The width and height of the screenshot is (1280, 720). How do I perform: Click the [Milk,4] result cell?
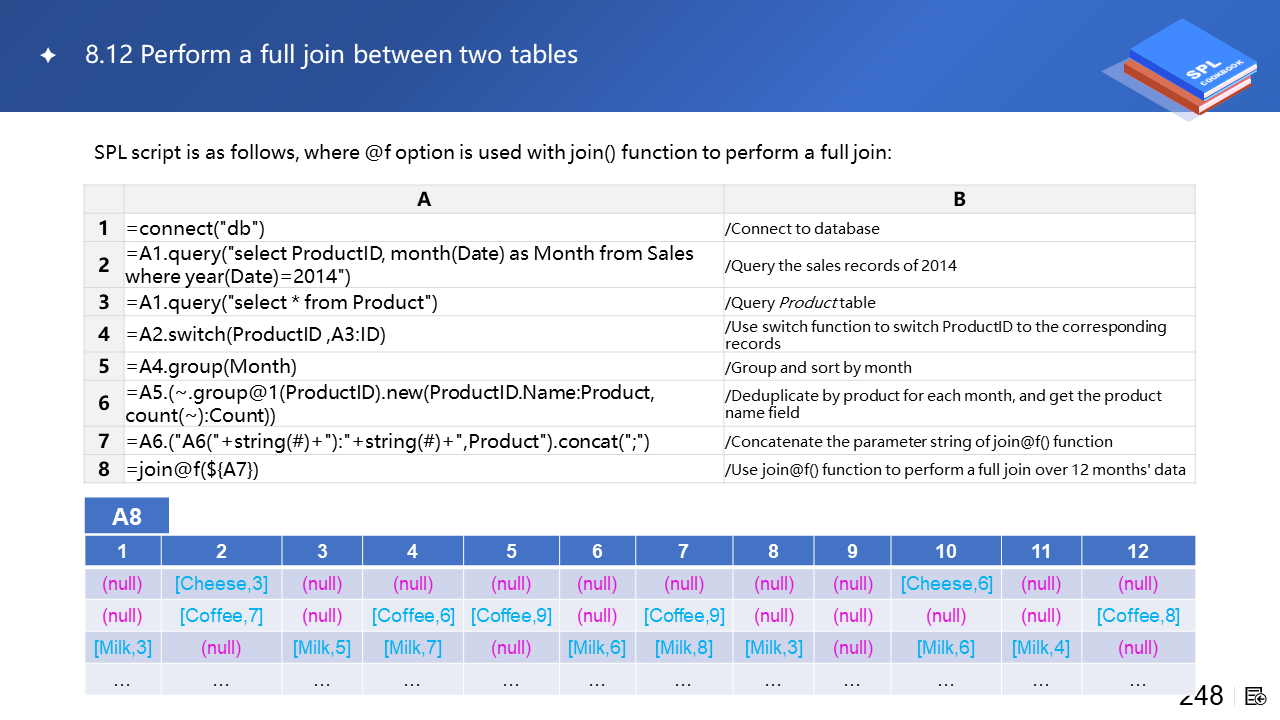pyautogui.click(x=1041, y=648)
